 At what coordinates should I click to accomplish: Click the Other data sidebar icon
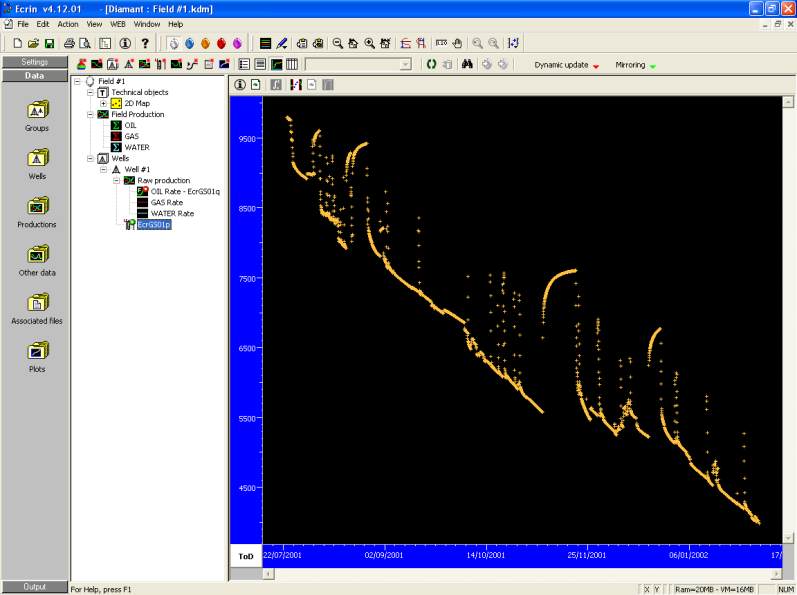click(36, 255)
